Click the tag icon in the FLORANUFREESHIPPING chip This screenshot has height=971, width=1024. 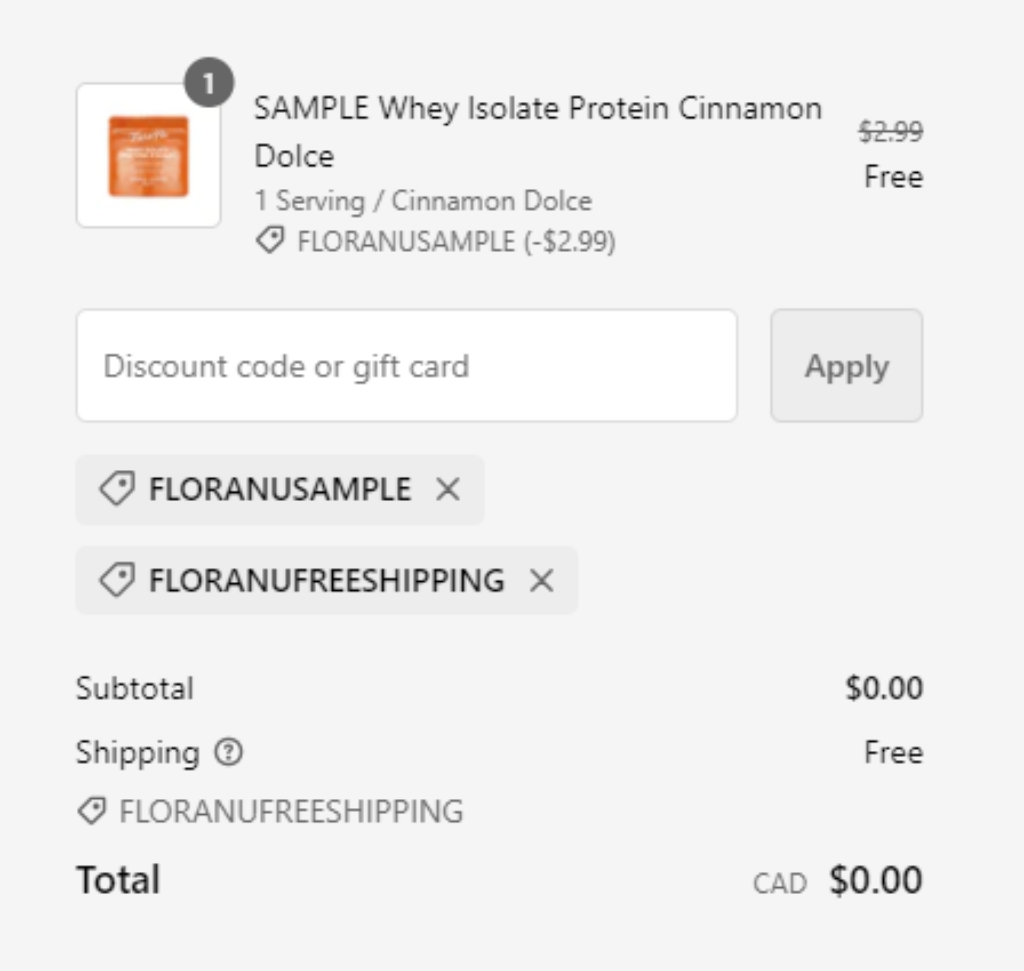tap(117, 580)
